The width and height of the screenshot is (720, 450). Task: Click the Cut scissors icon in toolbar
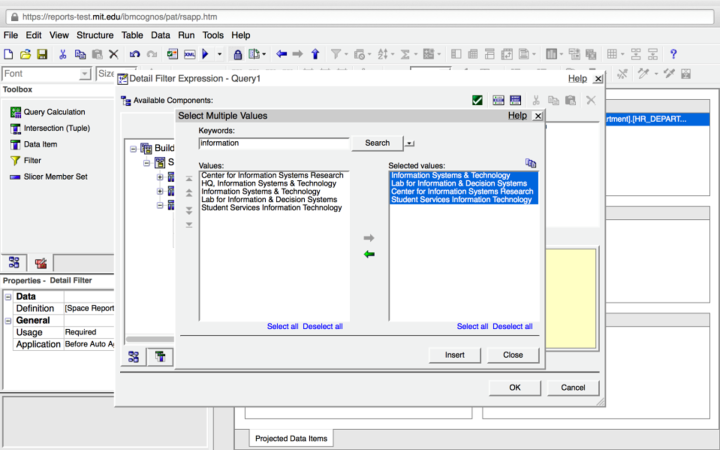tap(63, 54)
